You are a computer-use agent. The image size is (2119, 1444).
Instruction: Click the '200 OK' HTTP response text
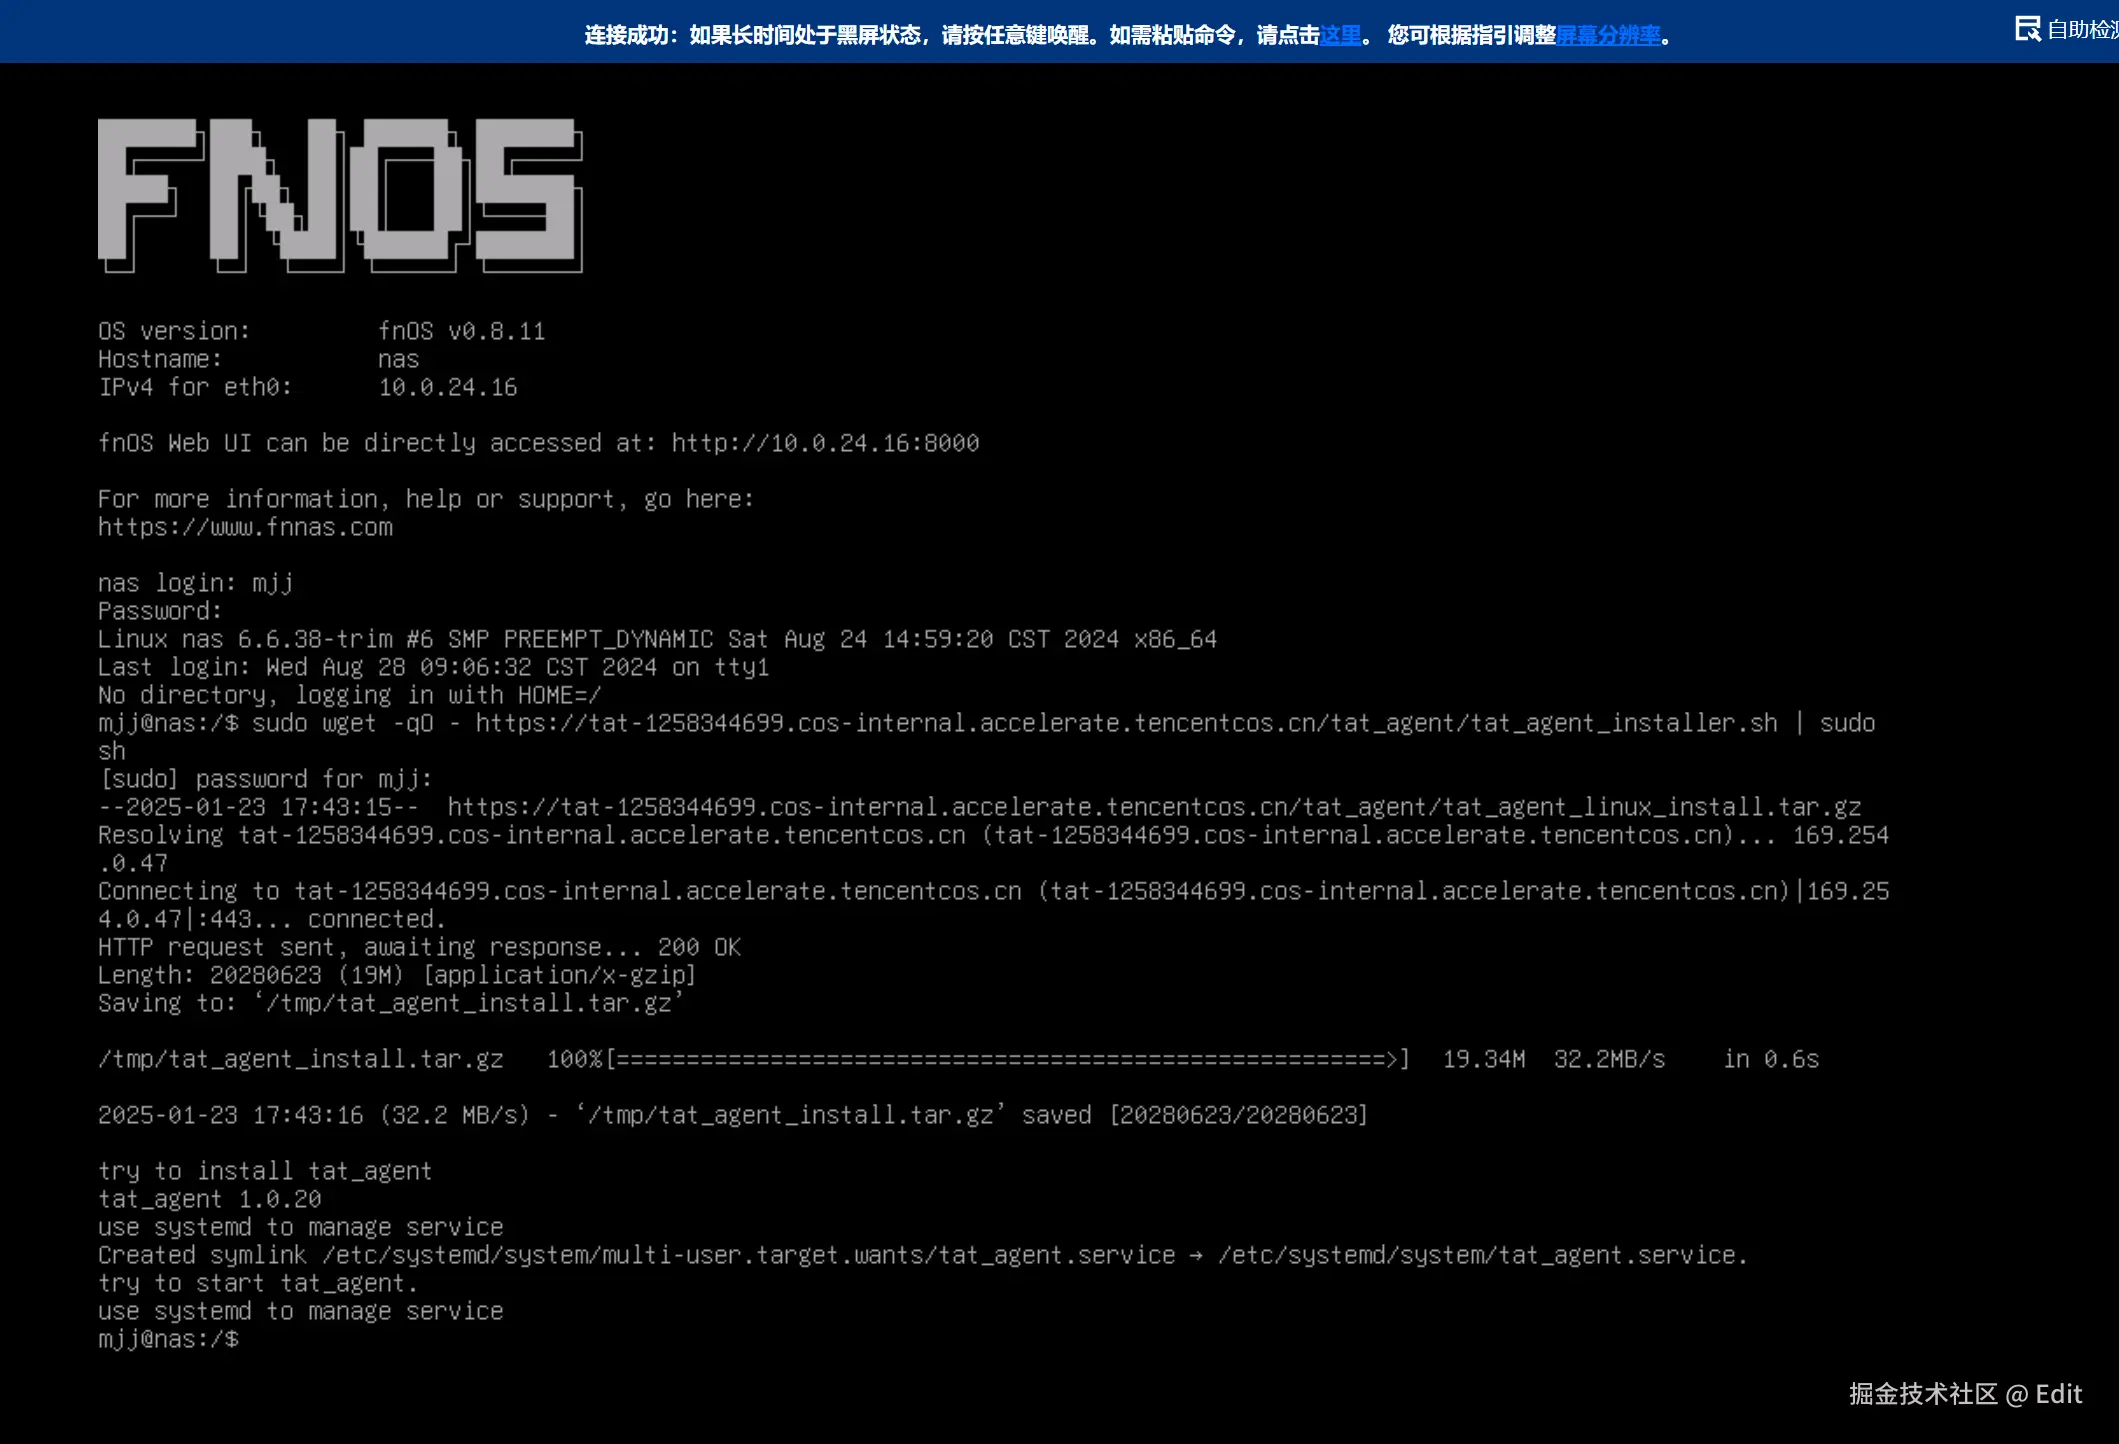(698, 947)
